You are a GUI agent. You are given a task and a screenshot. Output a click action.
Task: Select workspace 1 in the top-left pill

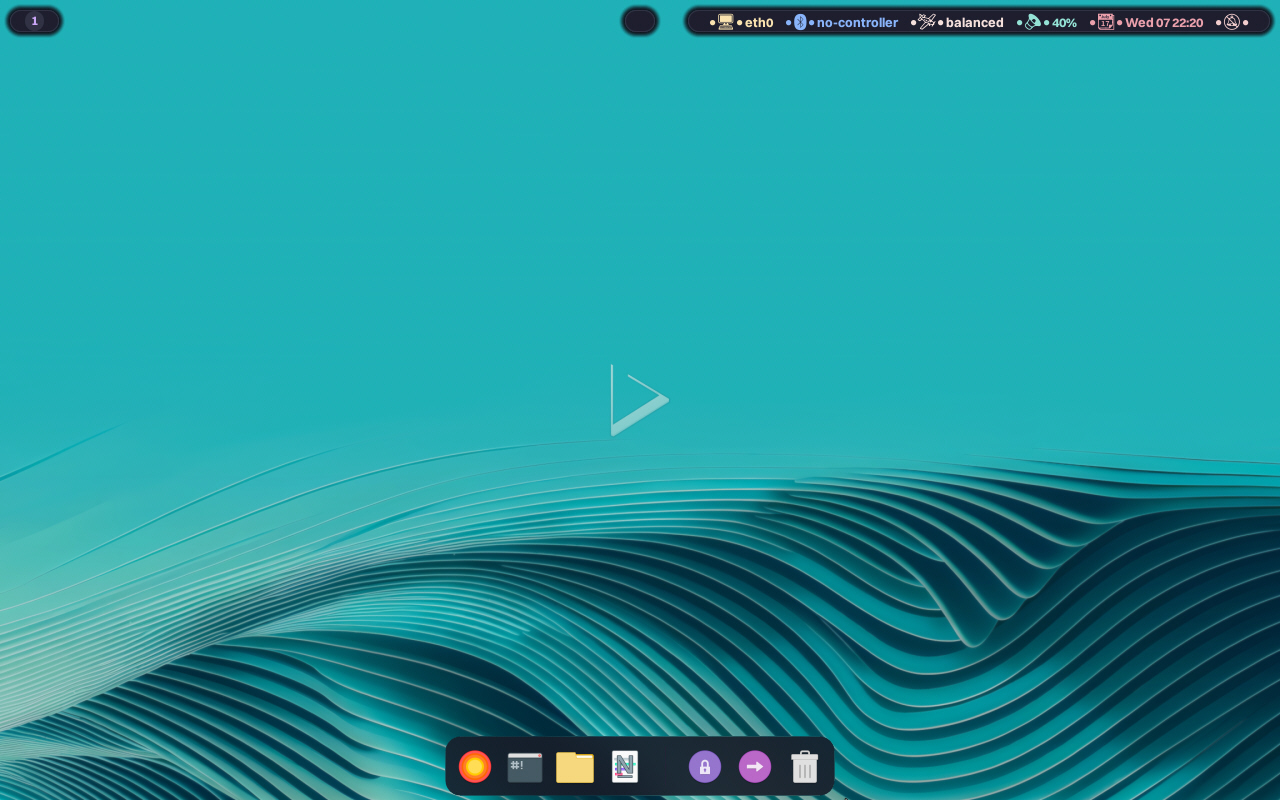33,20
